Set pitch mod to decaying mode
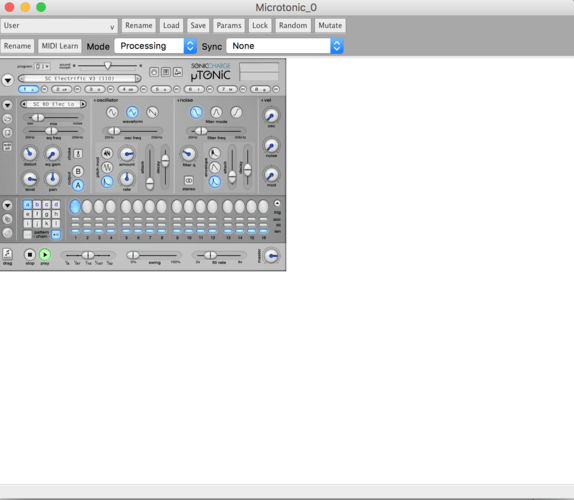The height and width of the screenshot is (500, 574). 107,182
